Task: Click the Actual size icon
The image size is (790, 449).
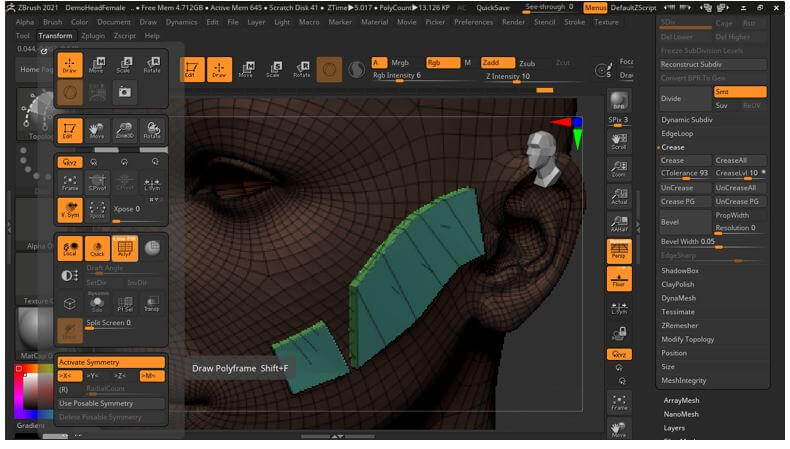Action: pyautogui.click(x=619, y=196)
